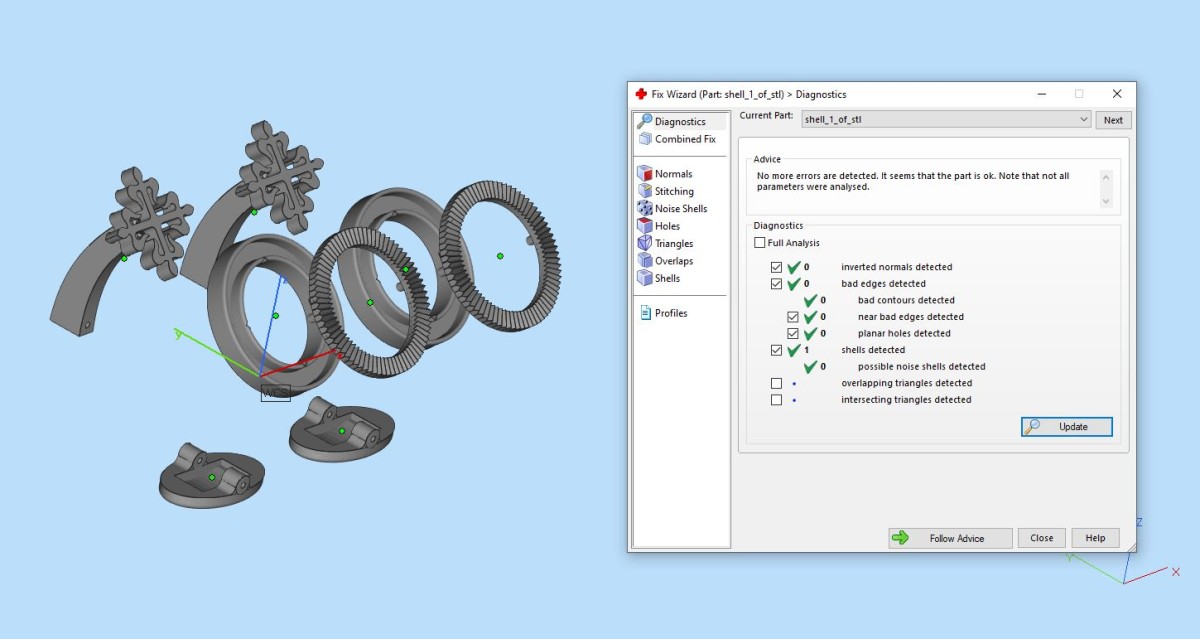
Task: Open the Current Part dropdown
Action: click(x=946, y=120)
